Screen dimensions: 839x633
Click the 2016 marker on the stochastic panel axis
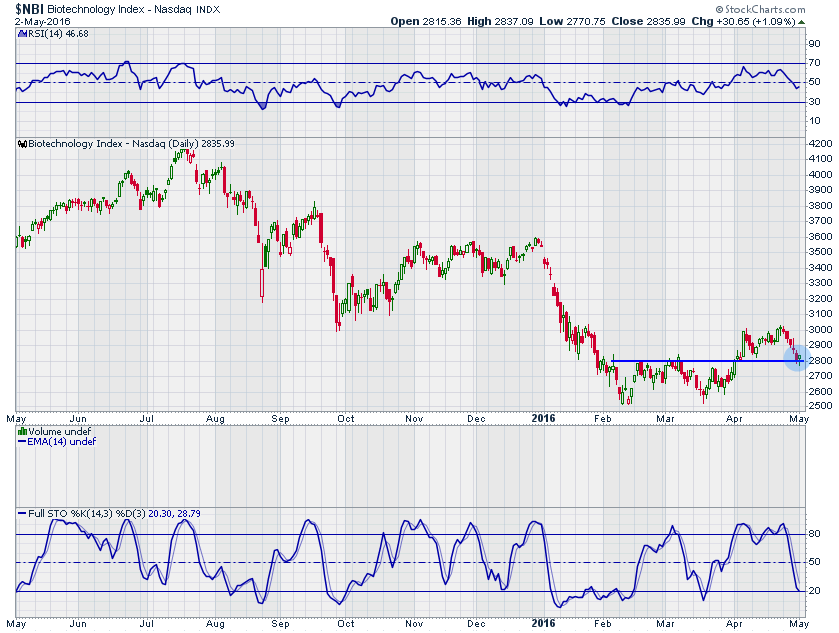pyautogui.click(x=543, y=624)
